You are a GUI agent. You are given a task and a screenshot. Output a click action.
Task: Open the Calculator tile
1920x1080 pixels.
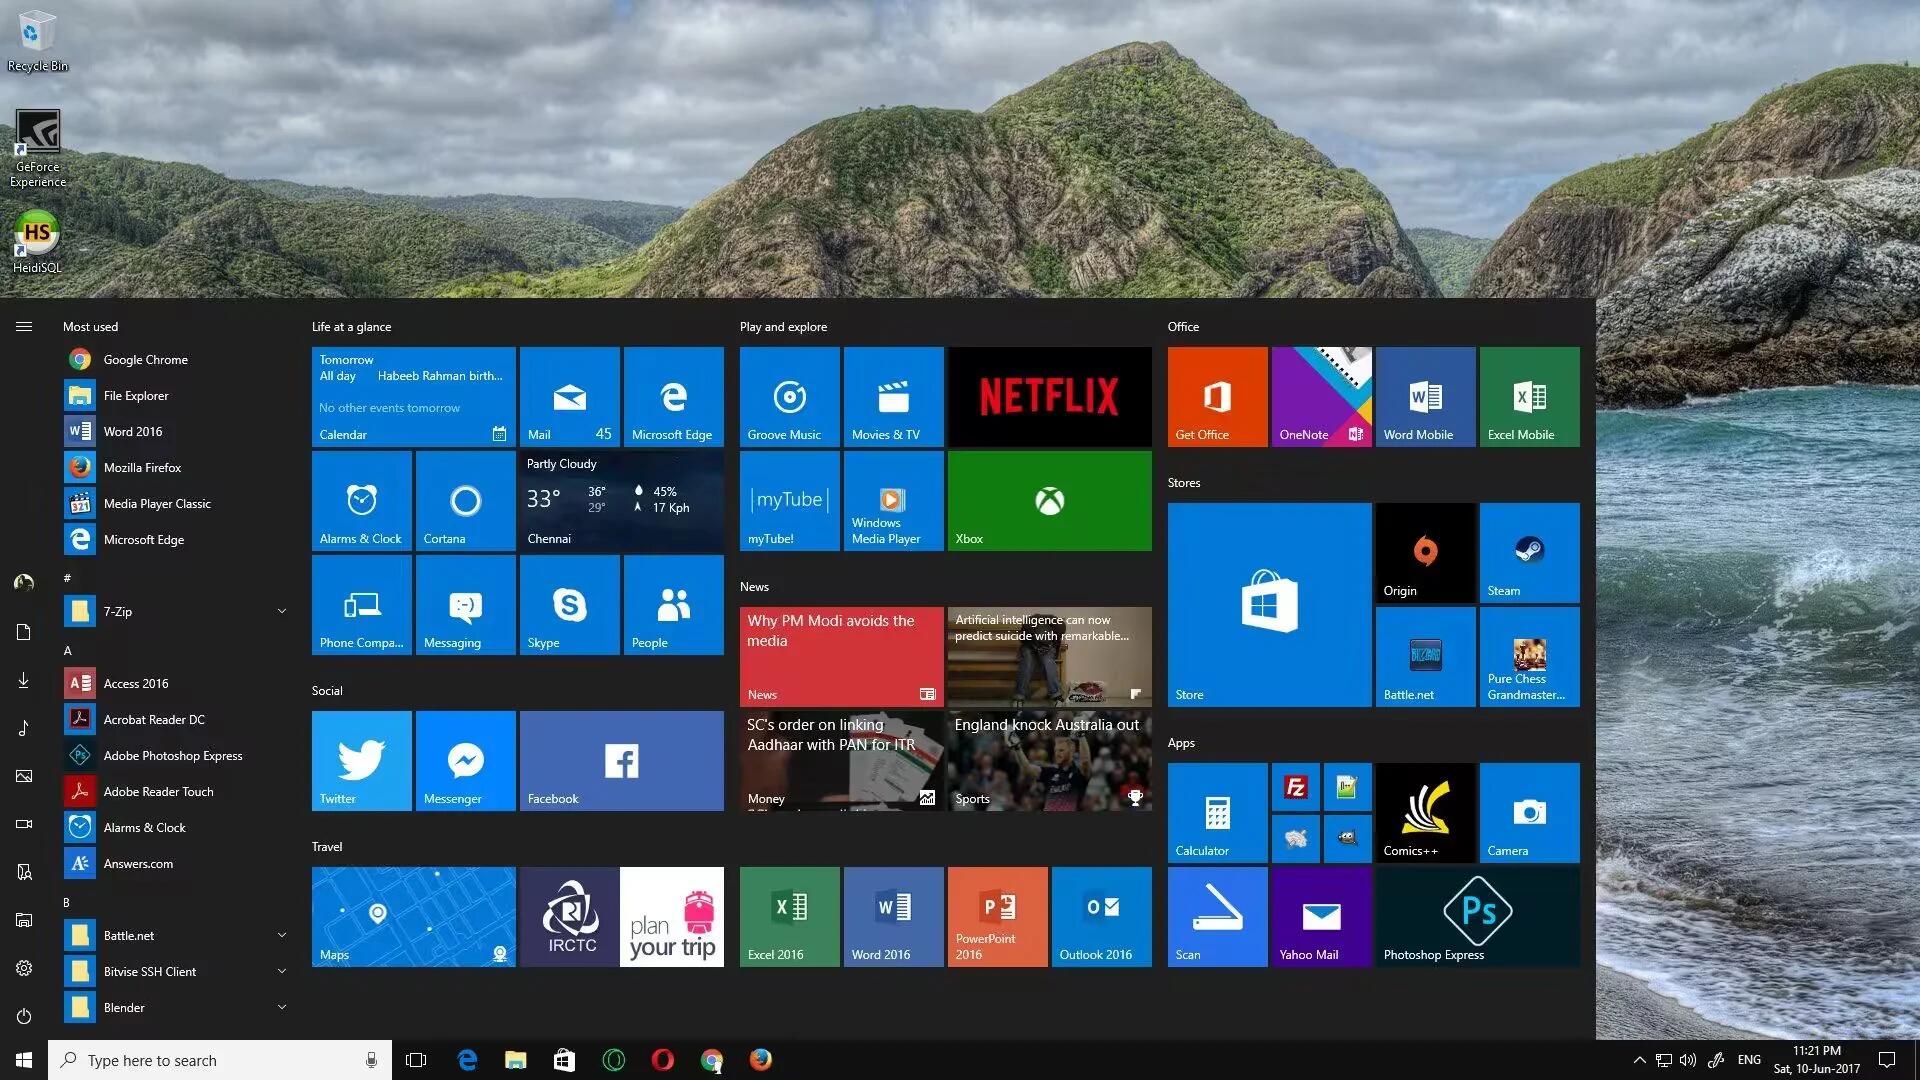1217,812
